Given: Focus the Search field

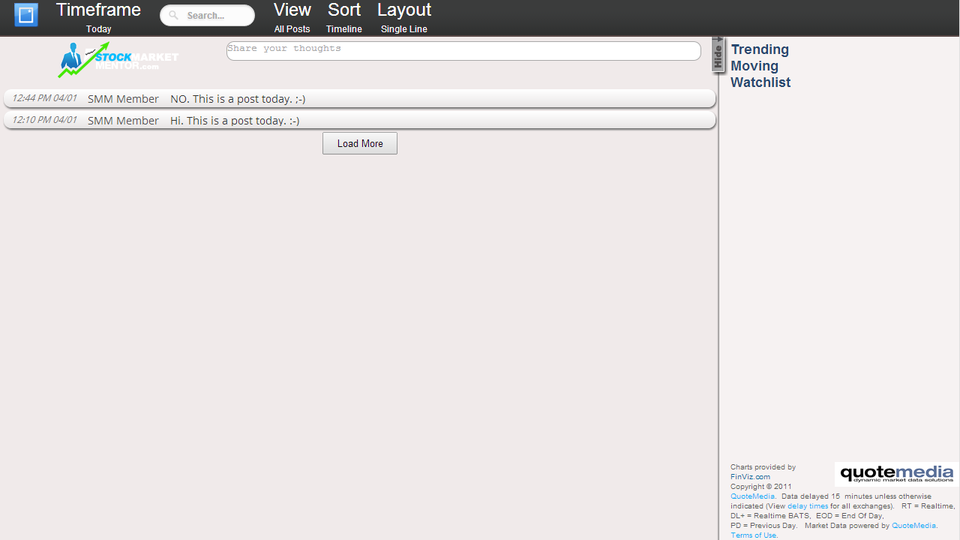Looking at the screenshot, I should coord(215,16).
